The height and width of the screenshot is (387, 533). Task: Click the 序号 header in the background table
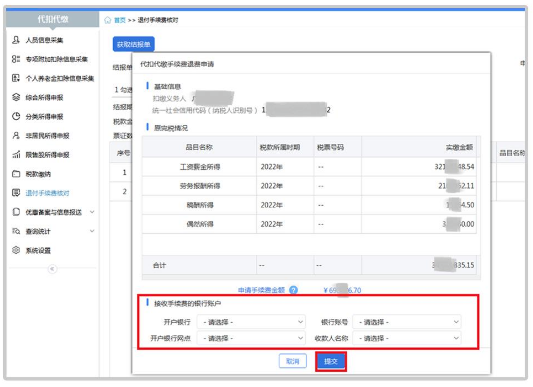click(x=123, y=153)
